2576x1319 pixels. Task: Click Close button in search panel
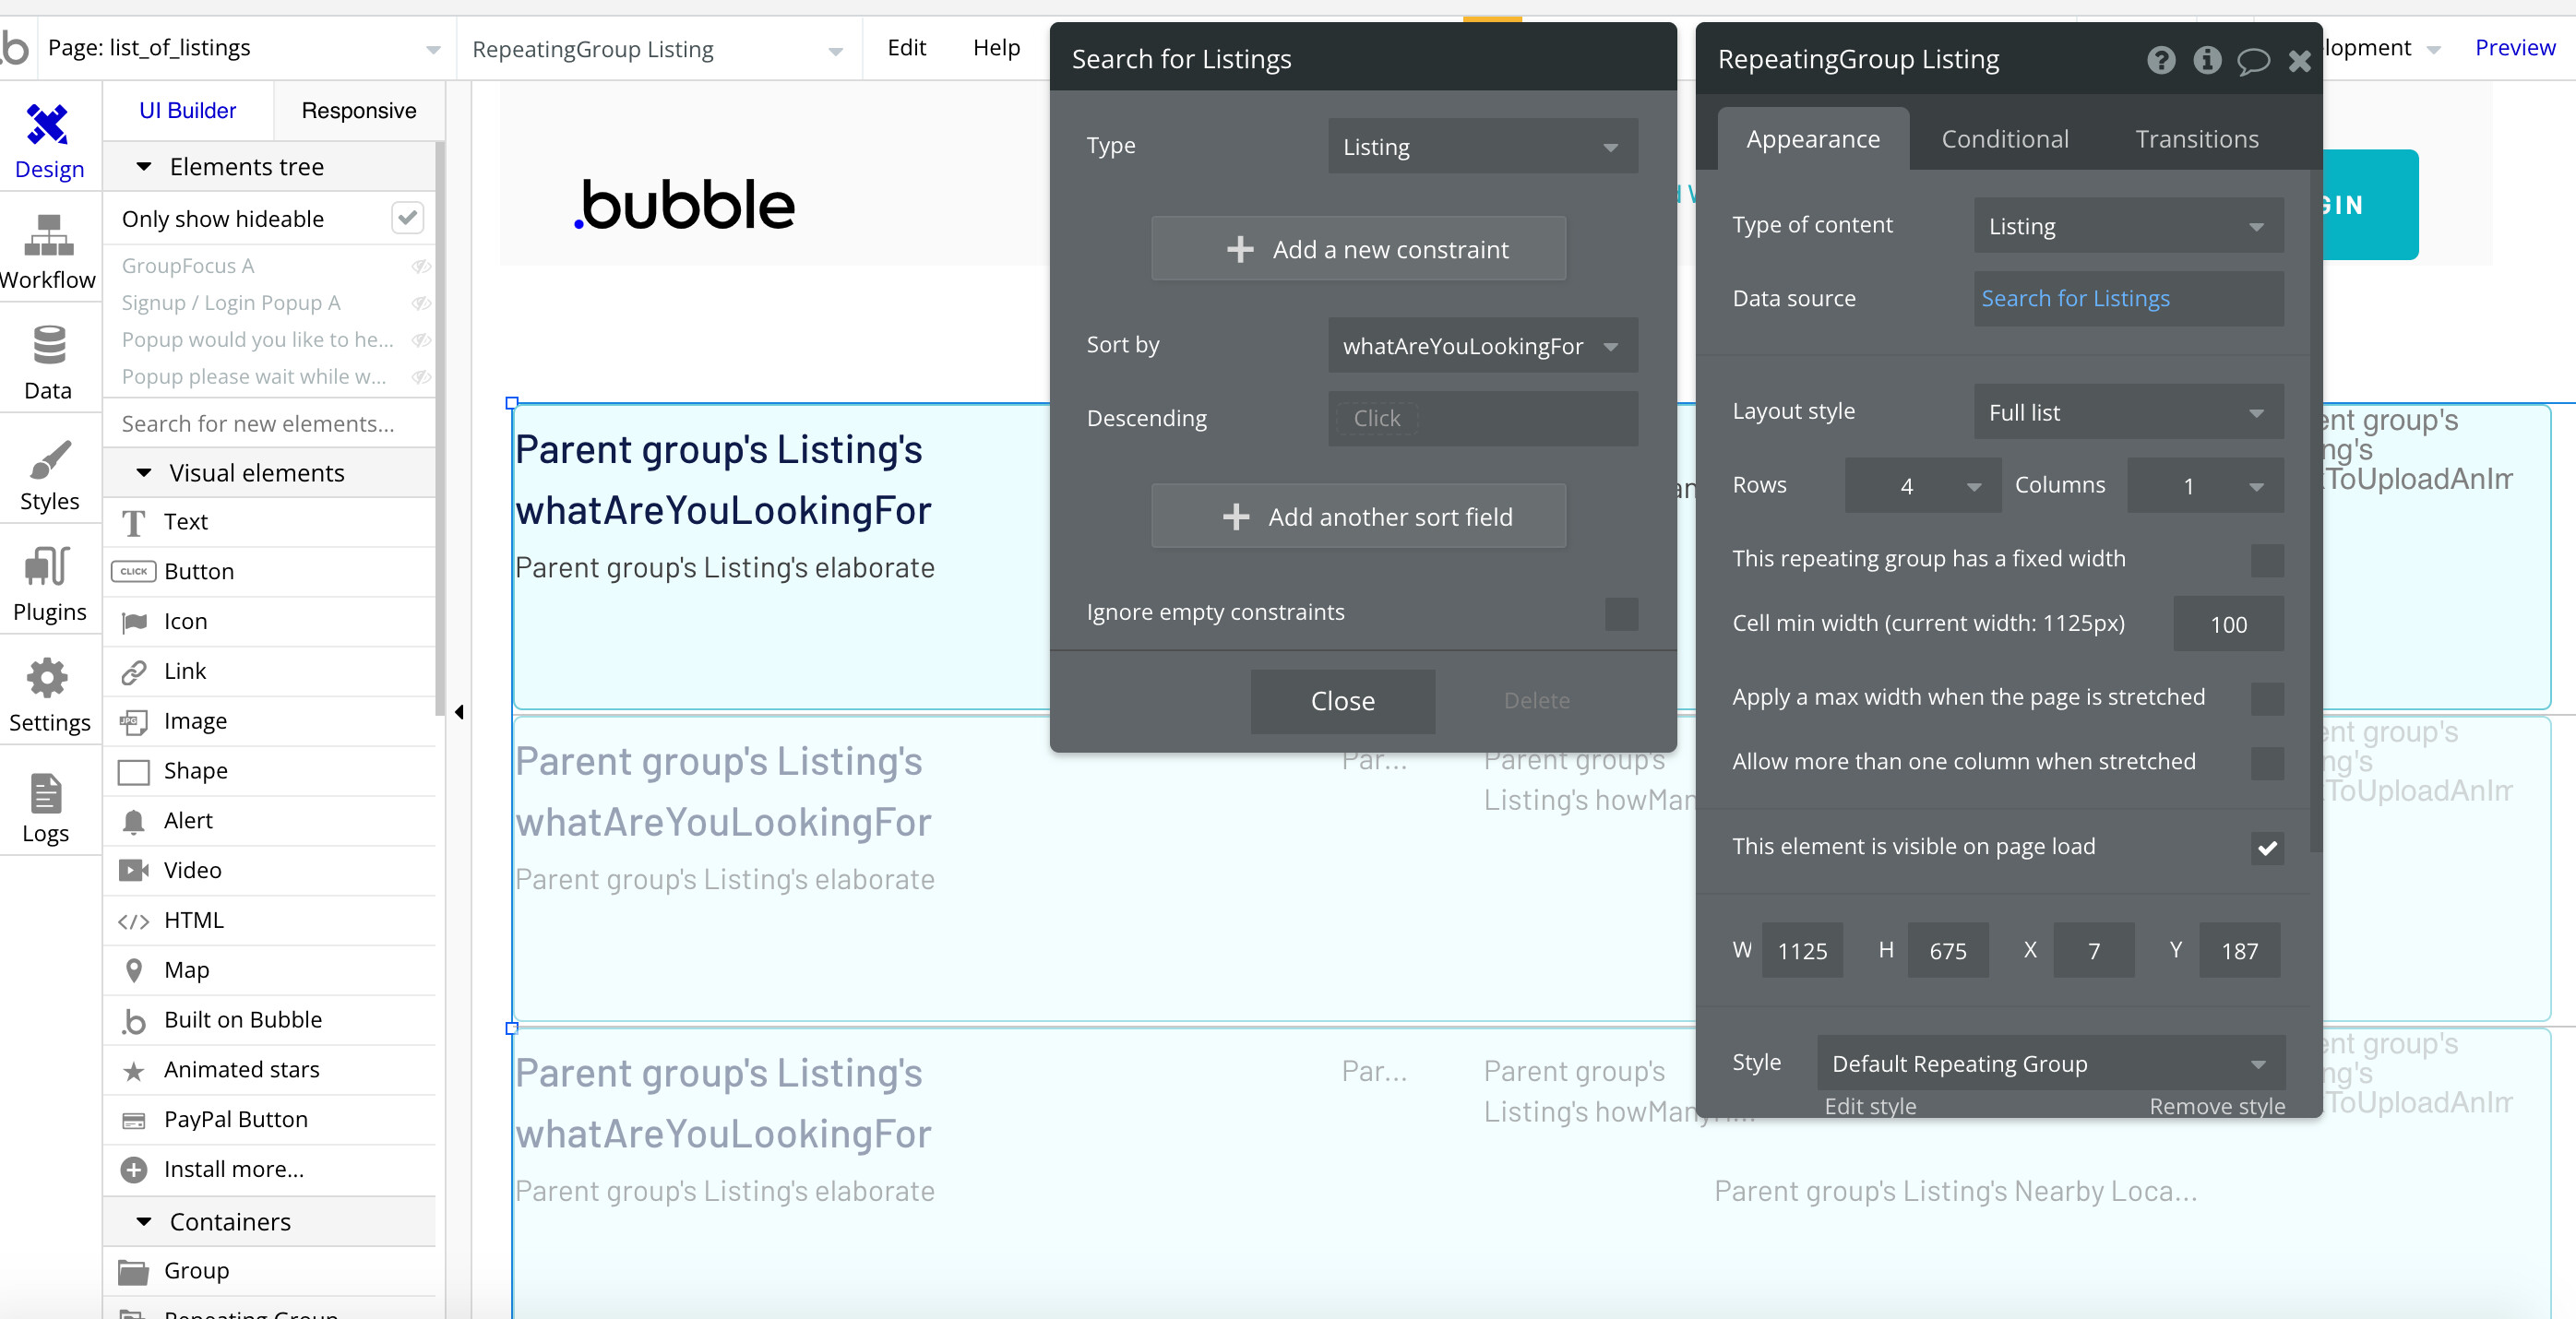tap(1342, 702)
